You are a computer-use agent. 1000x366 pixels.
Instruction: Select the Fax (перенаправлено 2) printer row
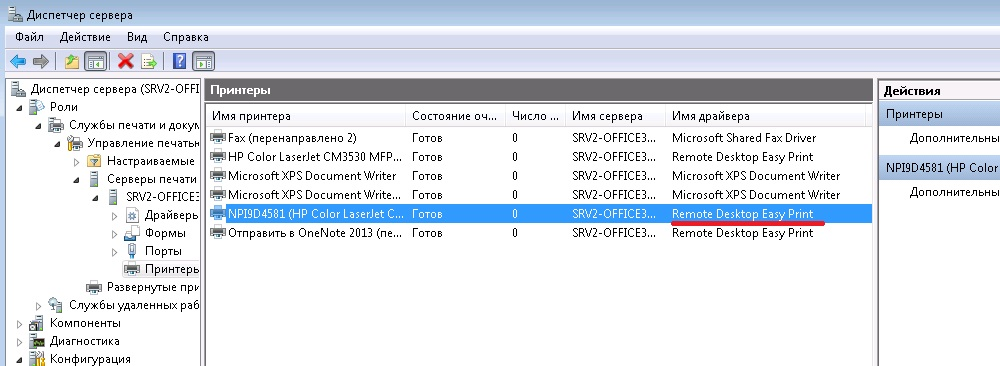coord(538,138)
